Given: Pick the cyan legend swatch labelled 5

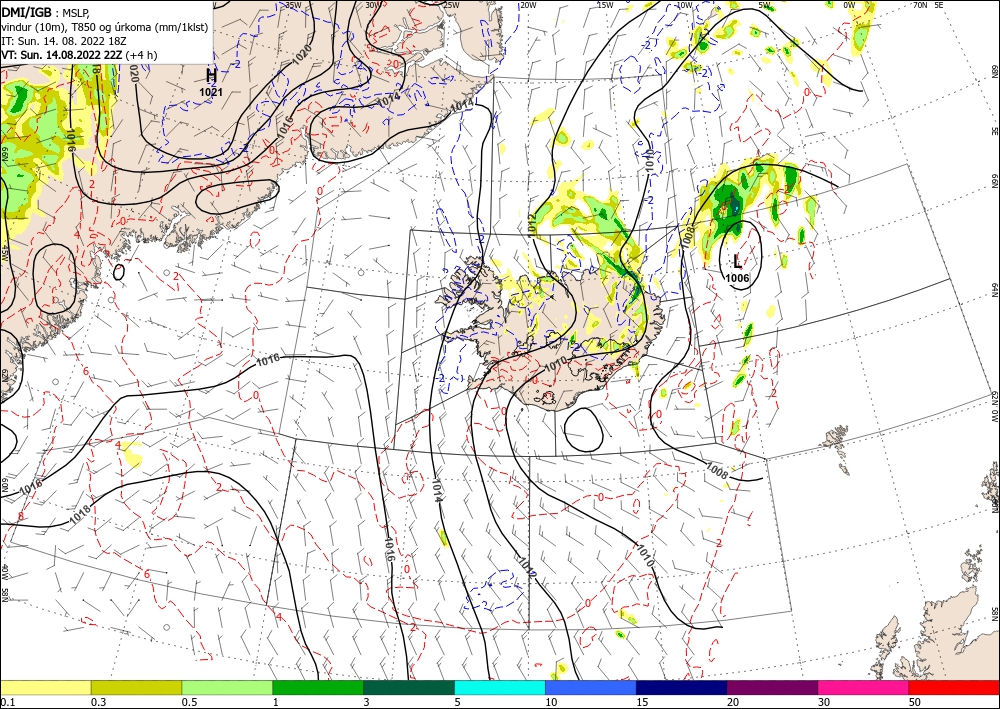Looking at the screenshot, I should (500, 687).
